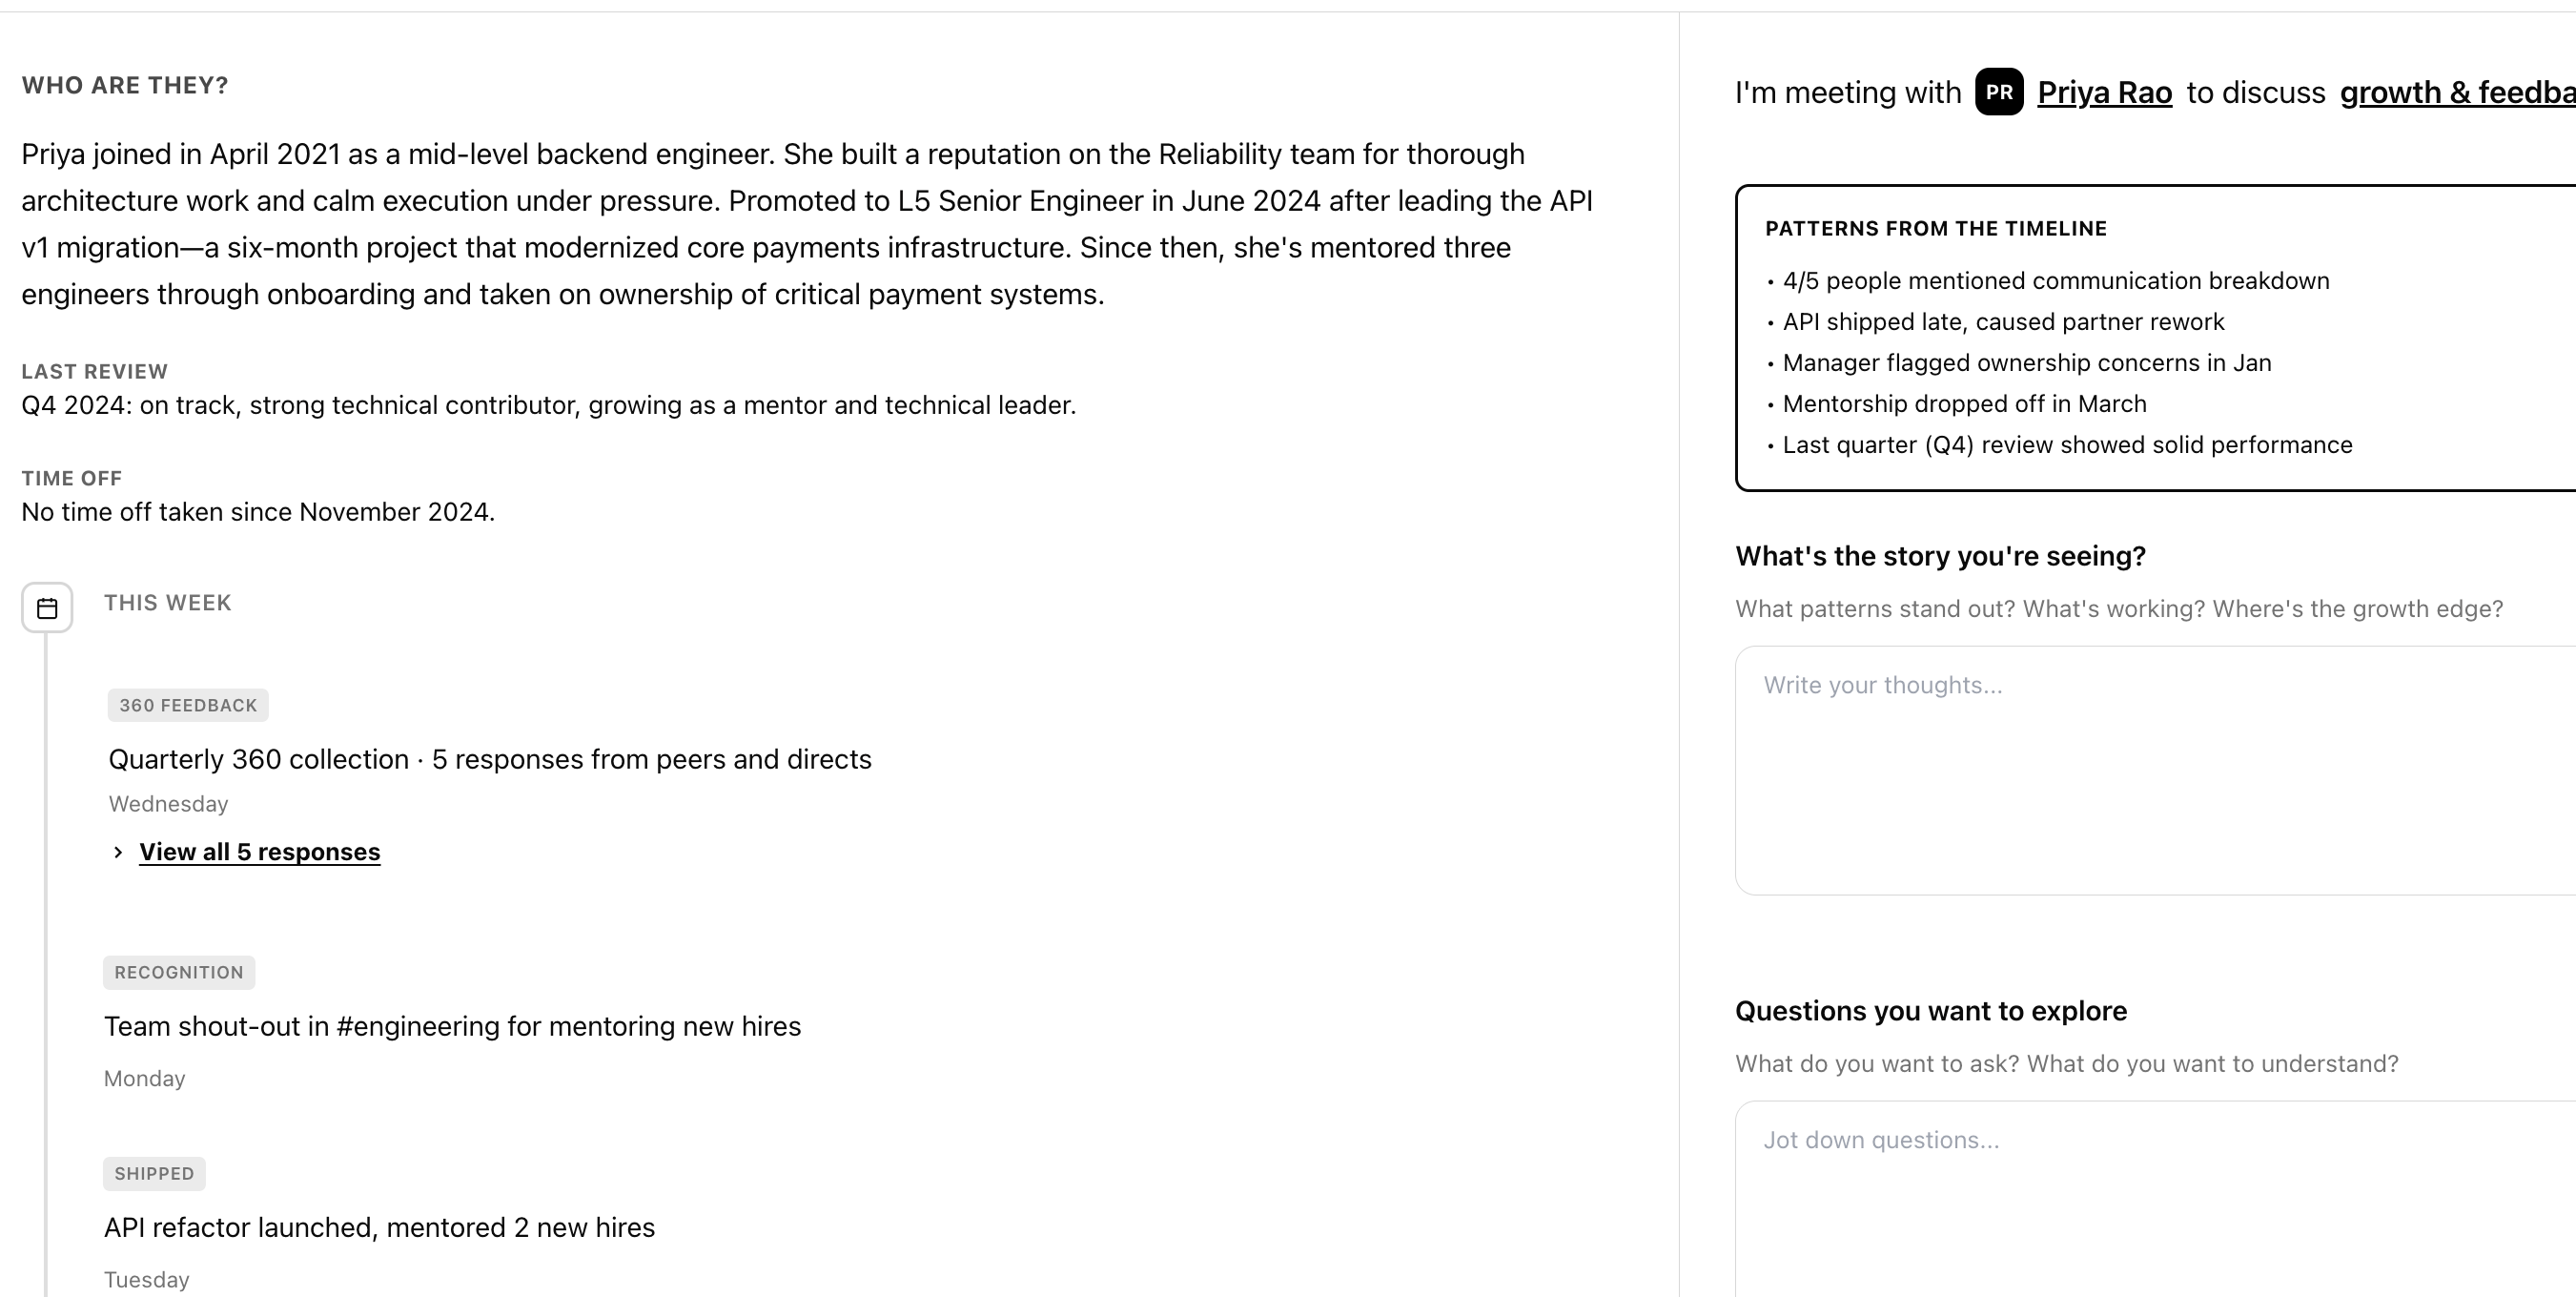Click the communication breakdown pattern bullet
The width and height of the screenshot is (2576, 1297).
pos(2055,281)
